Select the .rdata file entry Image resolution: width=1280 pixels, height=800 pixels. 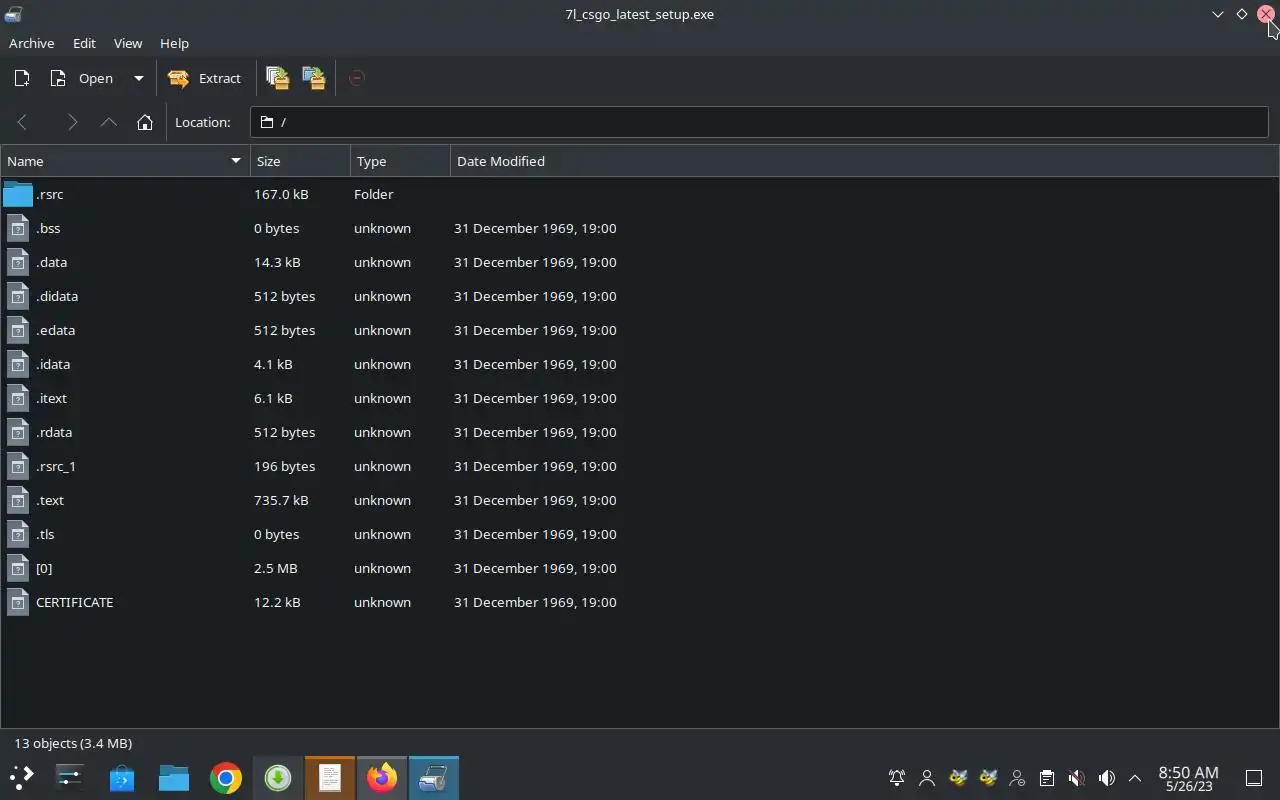tap(53, 432)
